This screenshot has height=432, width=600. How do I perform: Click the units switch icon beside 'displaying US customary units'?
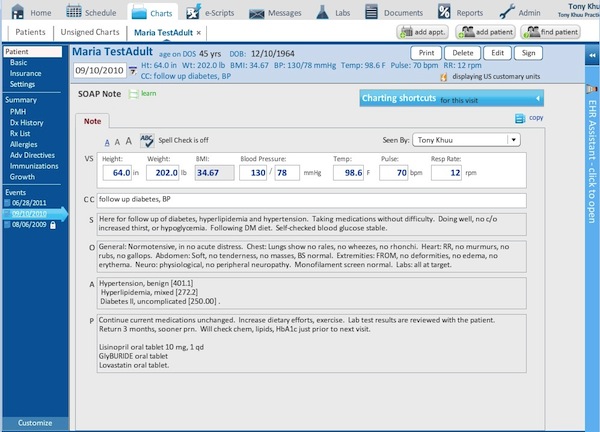point(443,77)
